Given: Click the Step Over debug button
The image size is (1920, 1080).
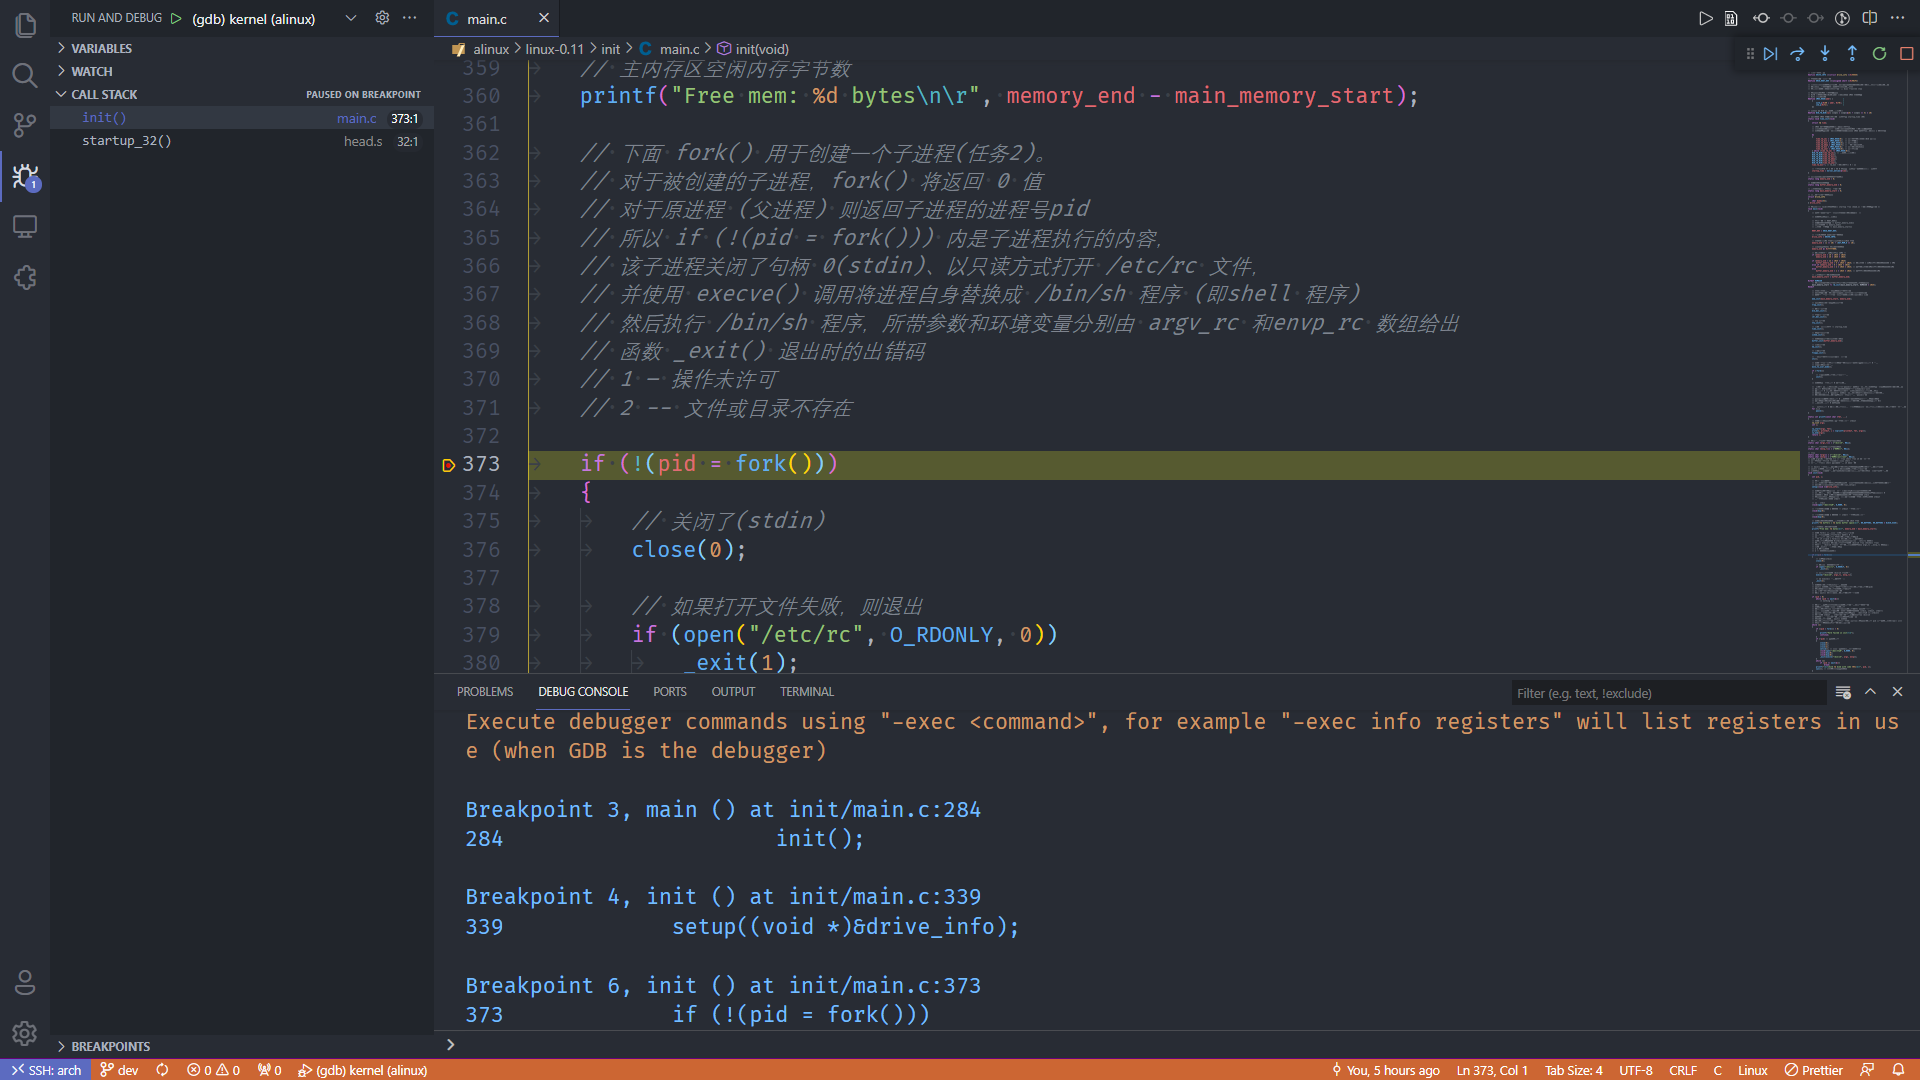Looking at the screenshot, I should 1797,54.
